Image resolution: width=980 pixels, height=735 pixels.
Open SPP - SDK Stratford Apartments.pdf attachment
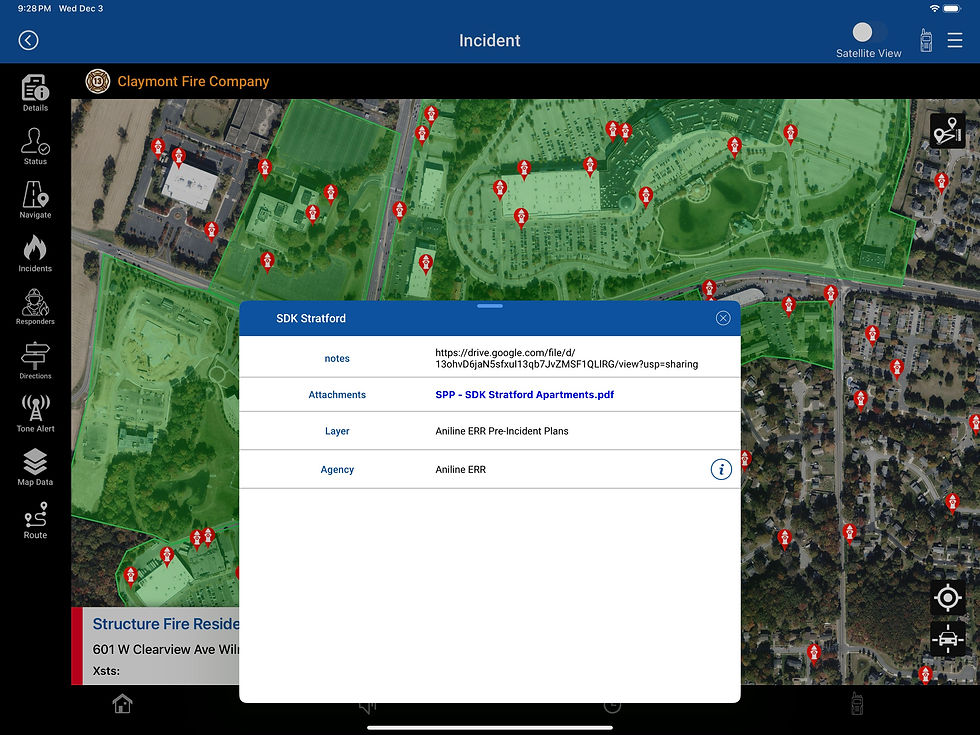point(524,394)
